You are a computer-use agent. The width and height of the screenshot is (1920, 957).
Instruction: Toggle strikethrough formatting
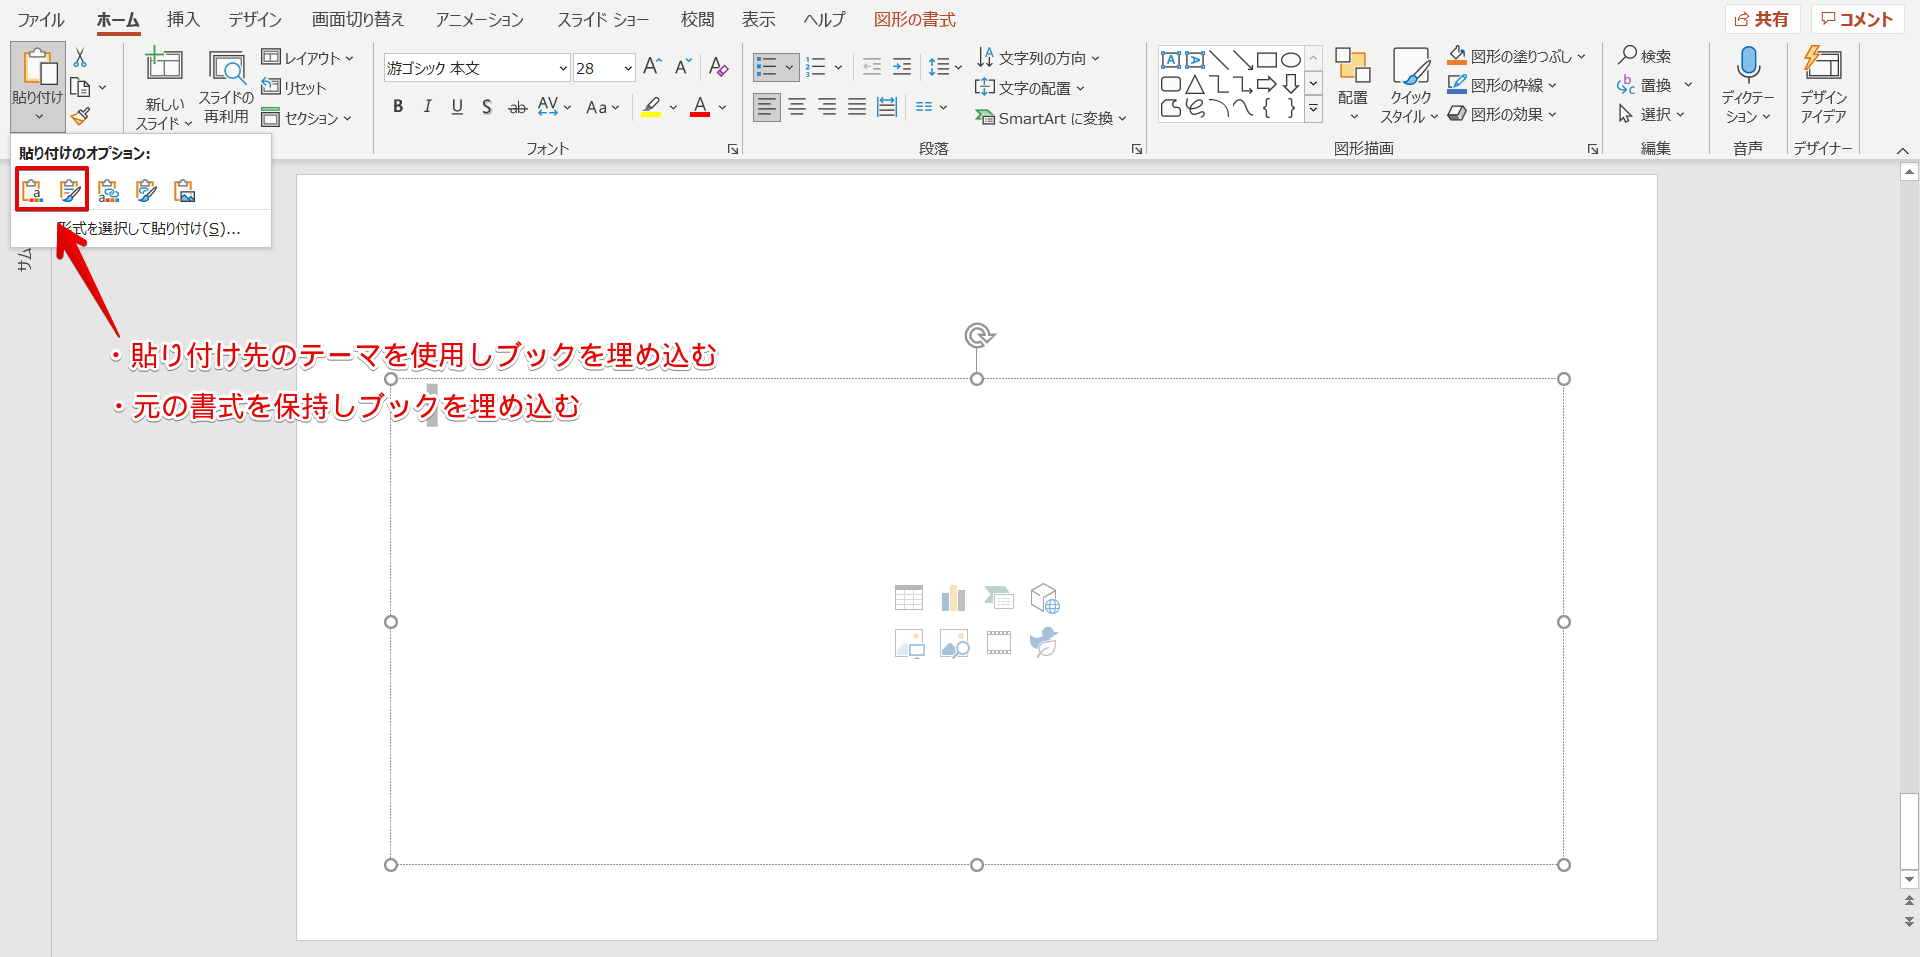coord(517,107)
